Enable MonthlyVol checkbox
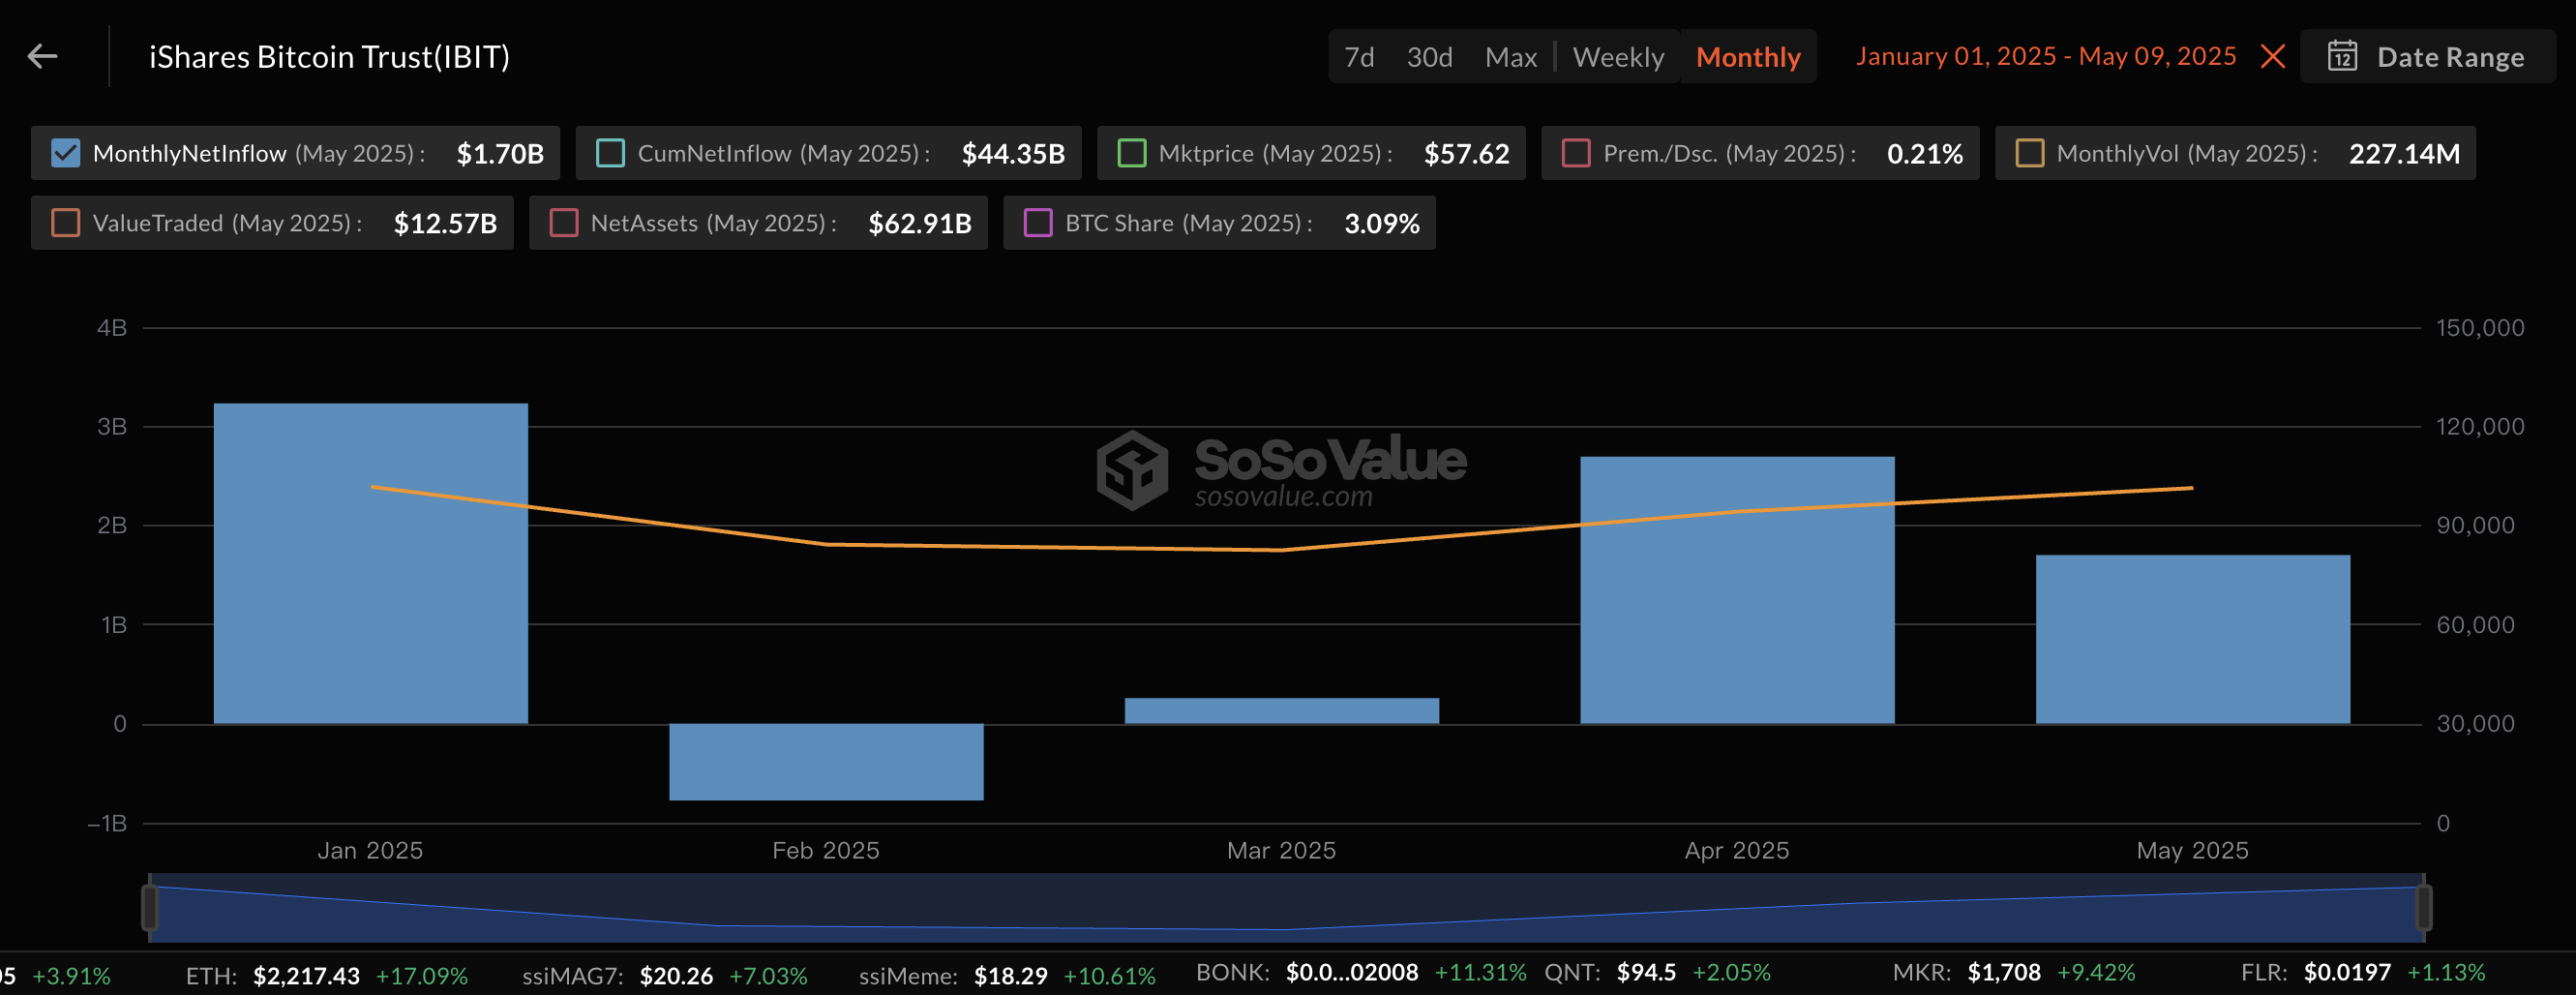 (x=2029, y=153)
